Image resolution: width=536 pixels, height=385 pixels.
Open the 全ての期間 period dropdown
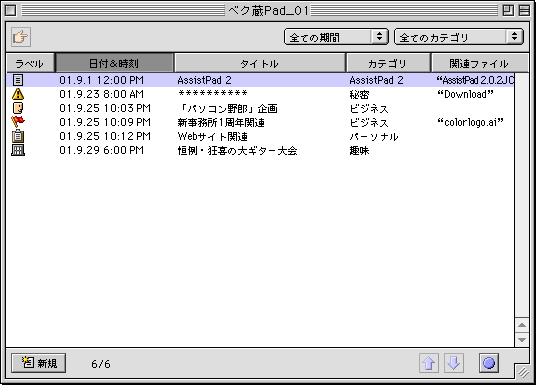click(x=336, y=37)
